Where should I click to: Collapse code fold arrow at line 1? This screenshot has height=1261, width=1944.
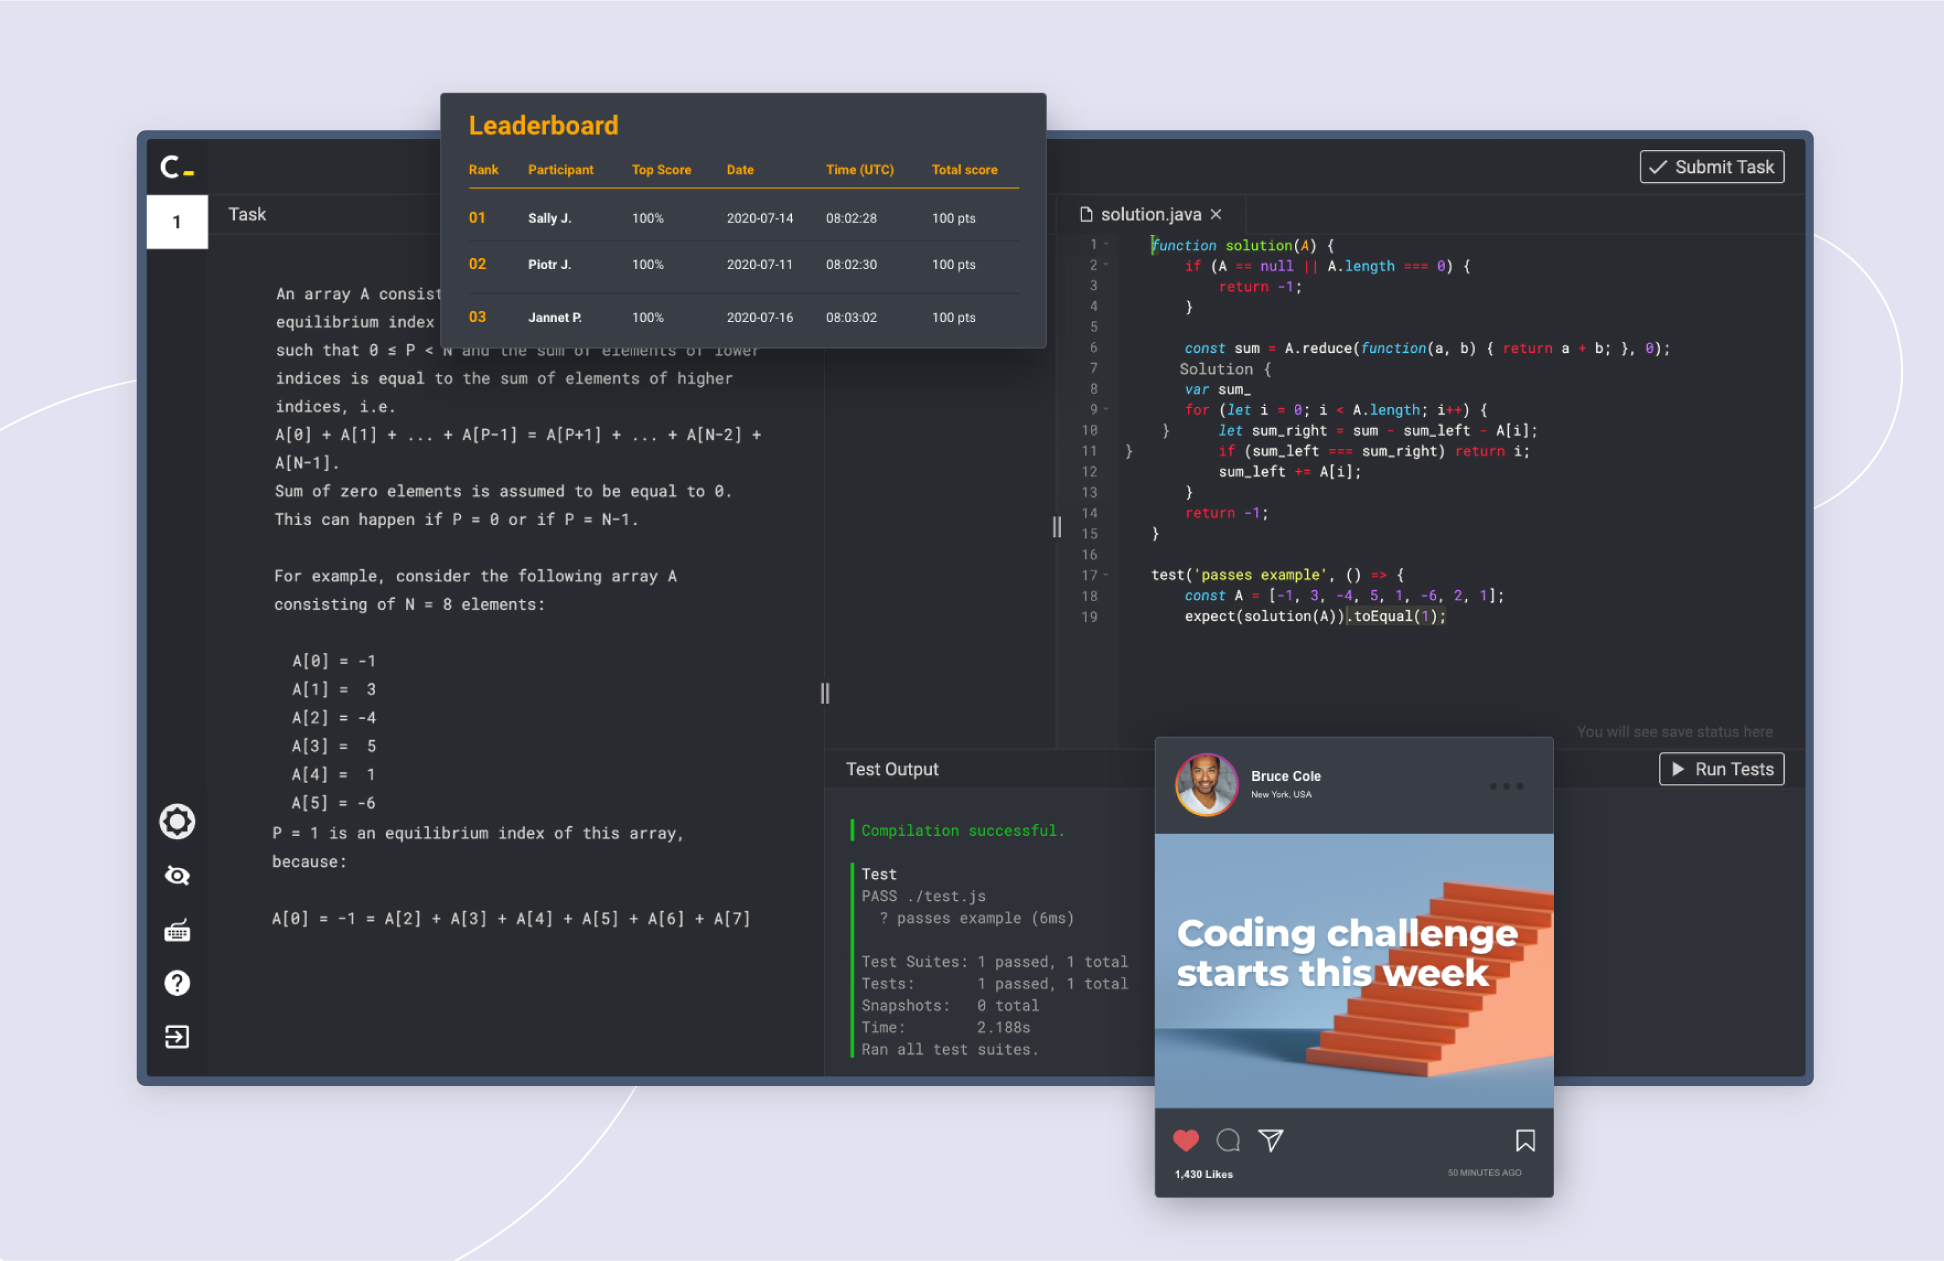click(1106, 244)
